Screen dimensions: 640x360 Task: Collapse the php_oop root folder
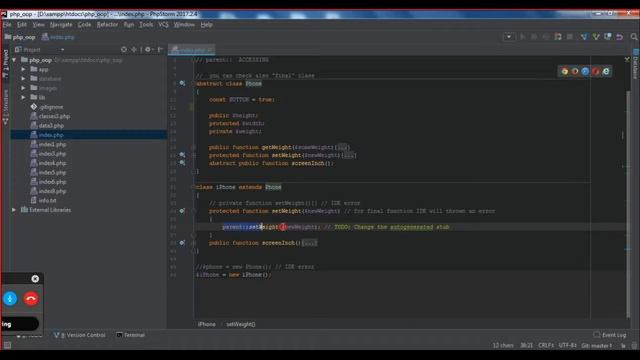(x=14, y=60)
